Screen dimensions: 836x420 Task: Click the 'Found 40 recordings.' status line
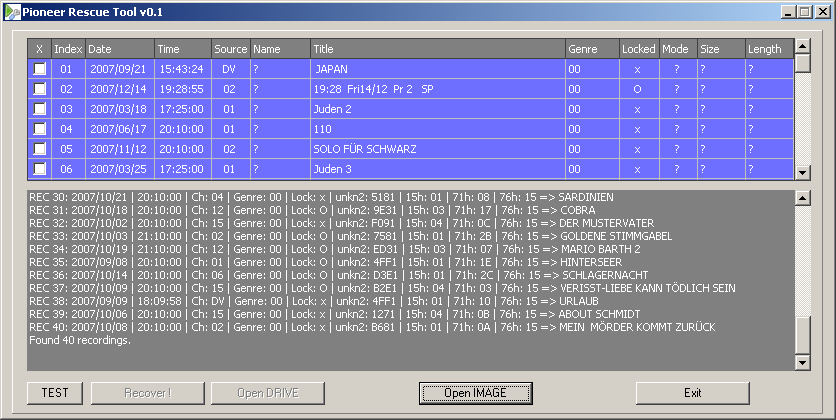pos(80,340)
